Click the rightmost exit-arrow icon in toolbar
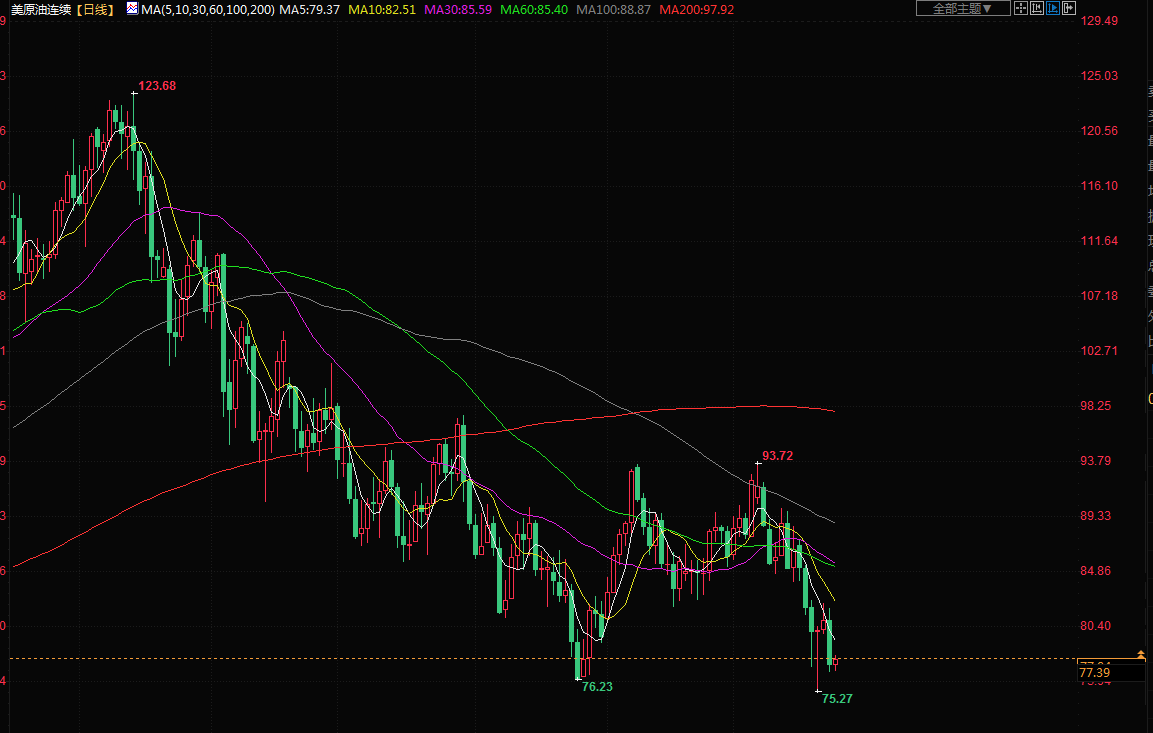This screenshot has width=1153, height=733. (x=1069, y=8)
